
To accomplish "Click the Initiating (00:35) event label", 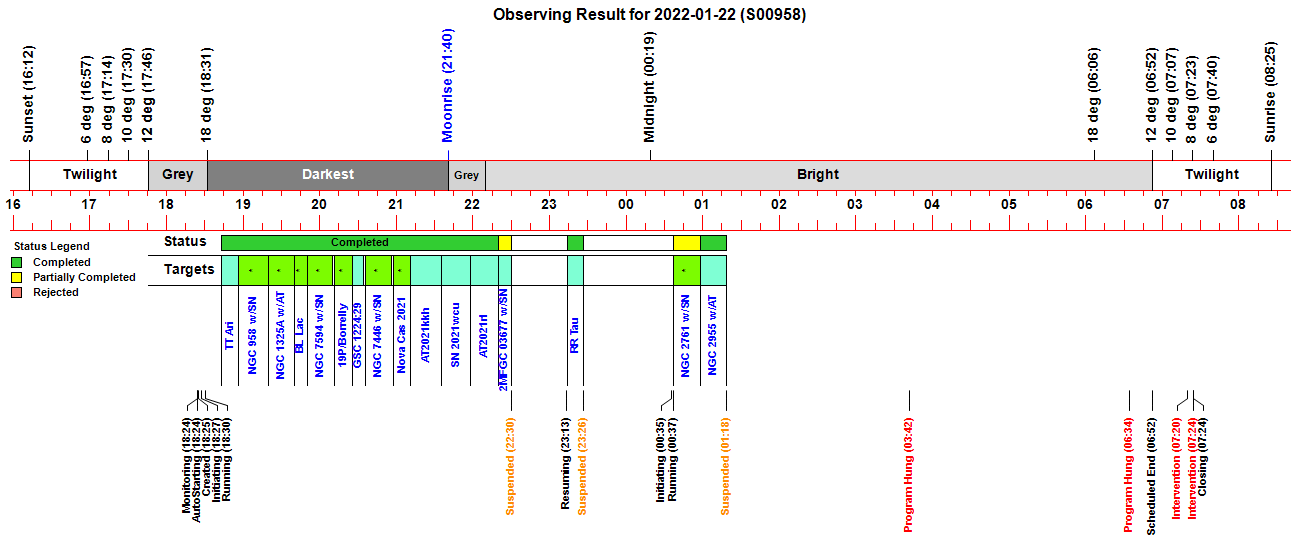I will (660, 462).
